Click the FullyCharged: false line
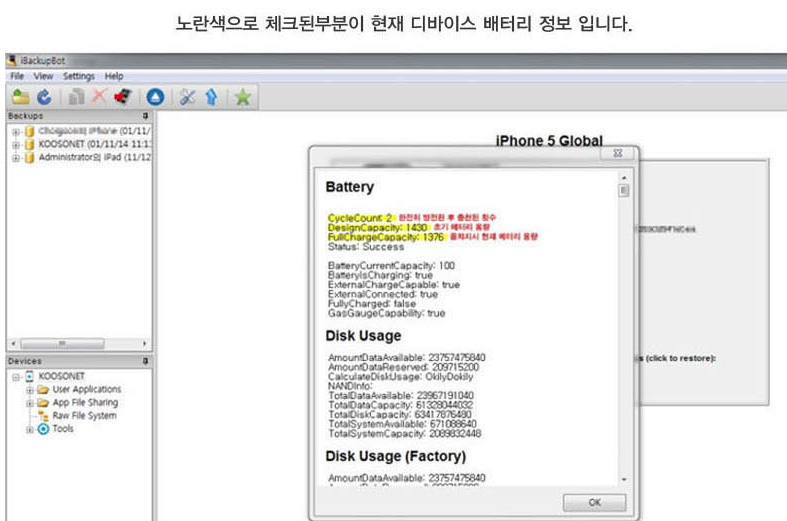Screen dimensions: 787x521 372,304
